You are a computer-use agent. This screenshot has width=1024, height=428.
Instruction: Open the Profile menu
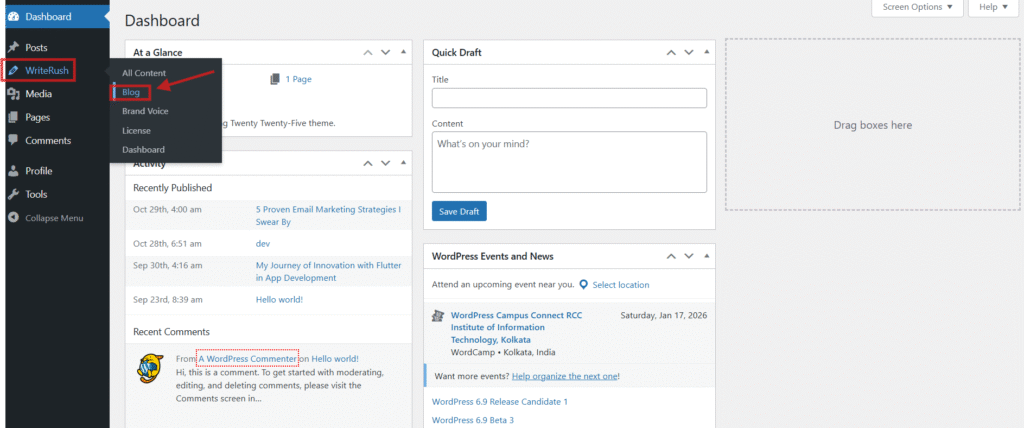pos(39,171)
